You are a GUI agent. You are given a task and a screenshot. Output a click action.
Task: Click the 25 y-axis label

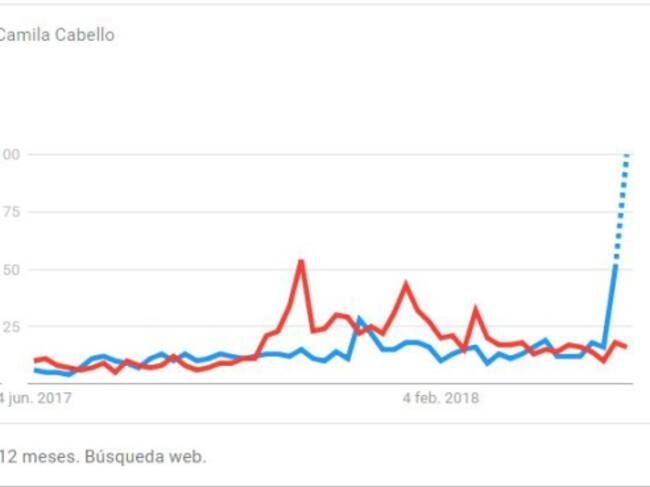click(x=10, y=327)
